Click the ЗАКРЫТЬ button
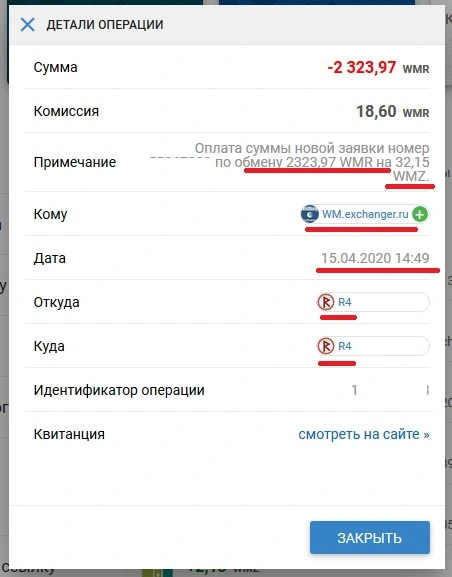Screen dimensions: 452x577 click(370, 538)
